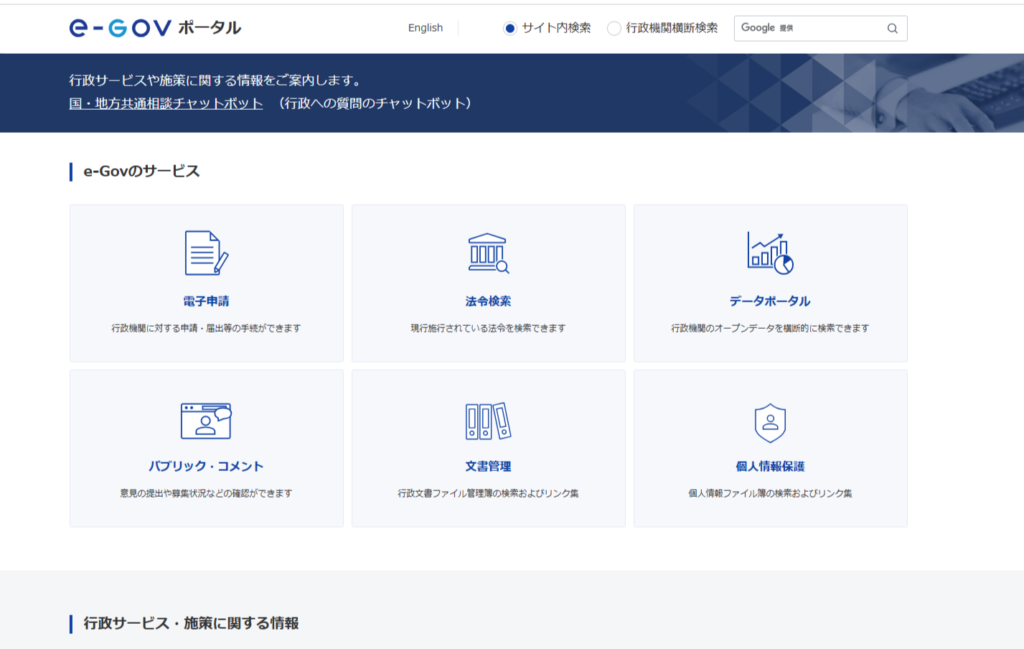Open the 個人情報保護 title link
This screenshot has width=1024, height=649.
[x=770, y=466]
